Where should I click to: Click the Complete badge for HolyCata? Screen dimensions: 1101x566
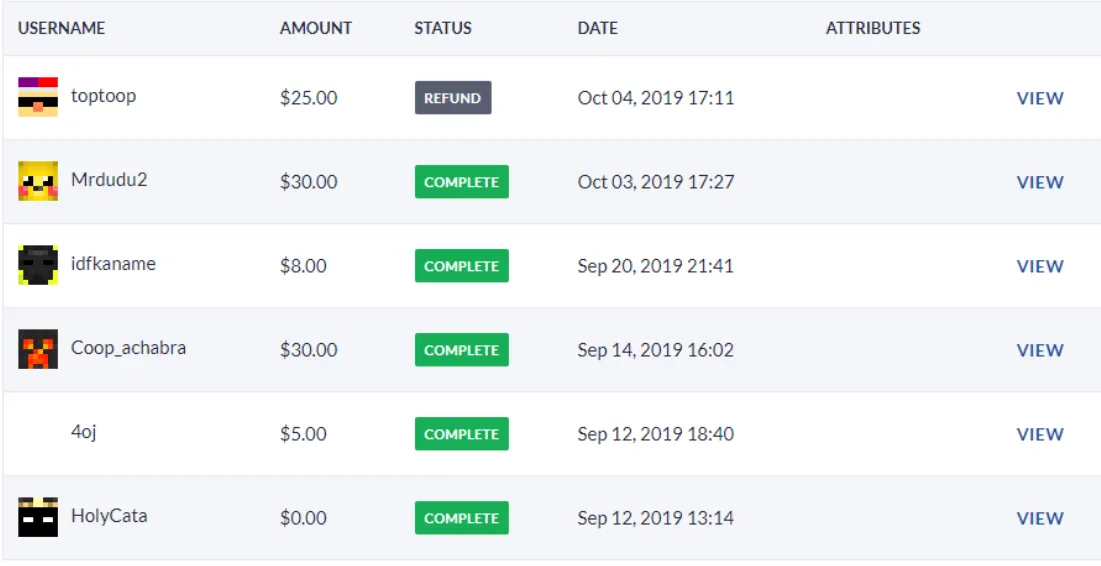[x=461, y=518]
